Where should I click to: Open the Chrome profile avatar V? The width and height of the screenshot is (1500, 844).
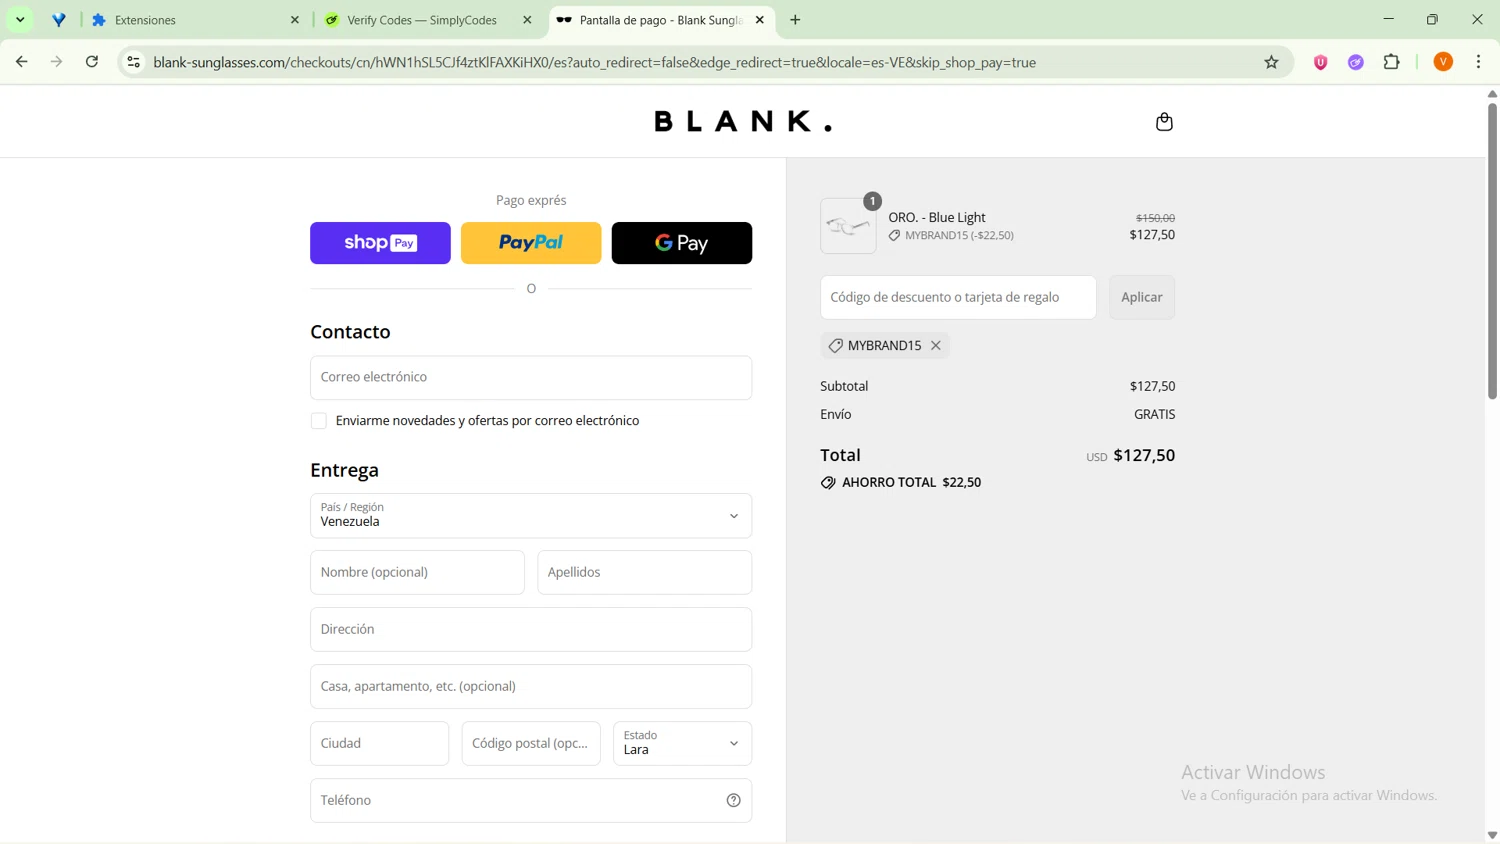tap(1443, 62)
